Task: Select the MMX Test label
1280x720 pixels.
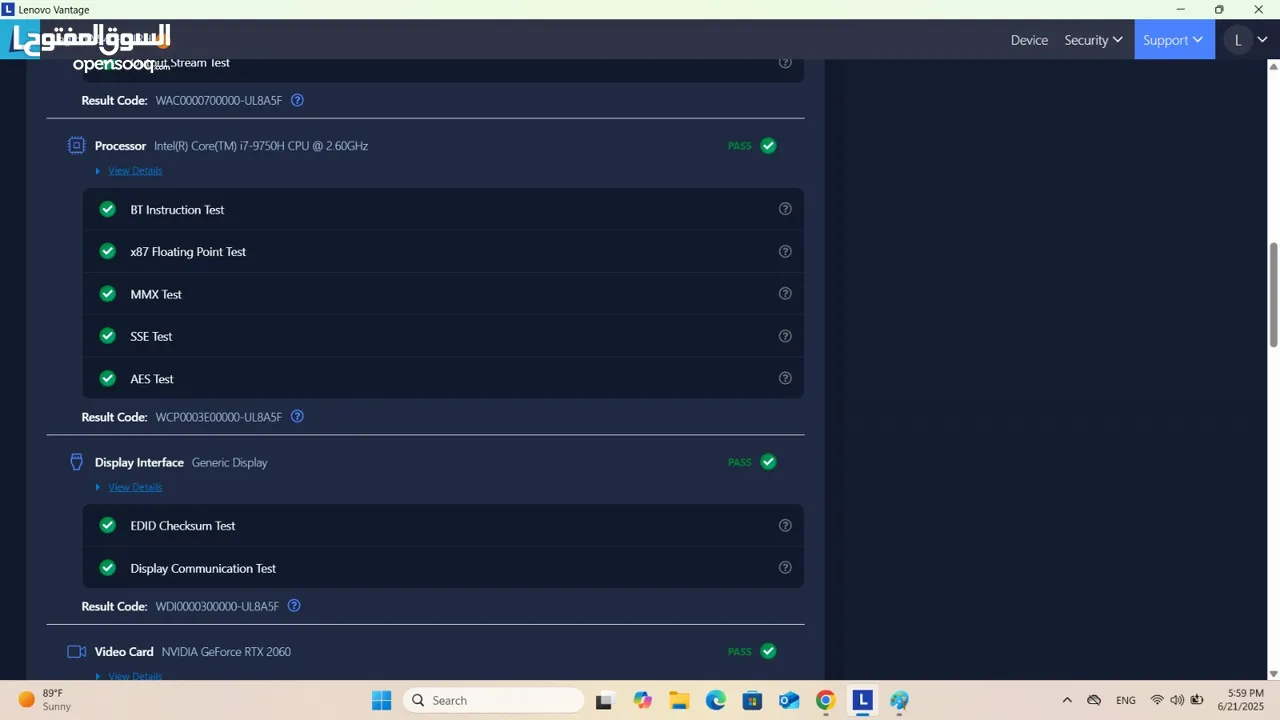Action: click(x=156, y=294)
